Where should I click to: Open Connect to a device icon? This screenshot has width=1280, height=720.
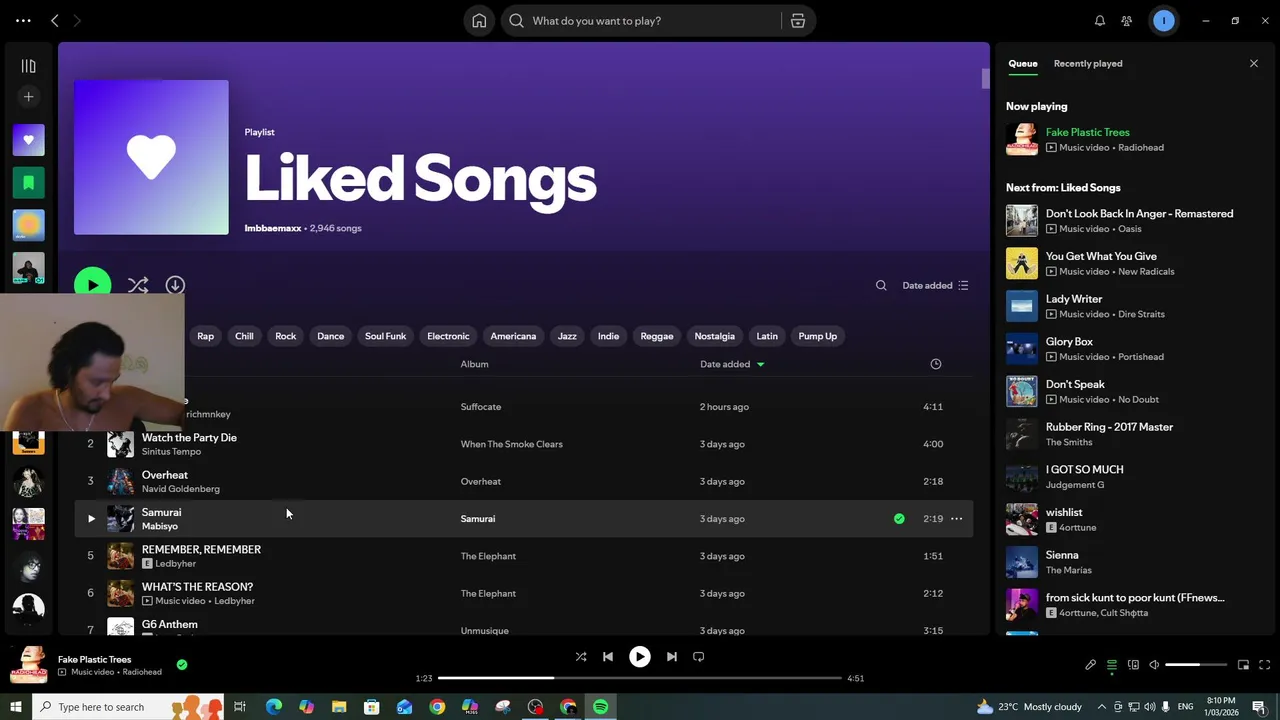[x=1133, y=665]
